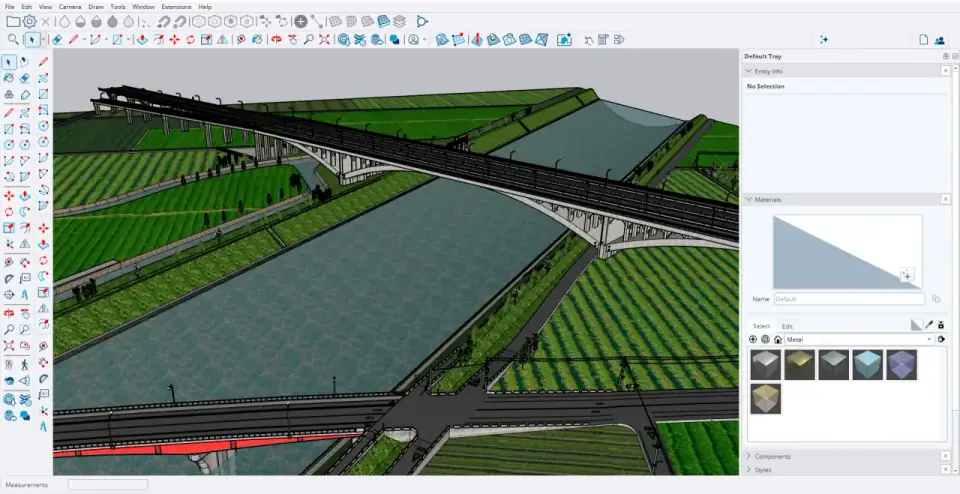Screen dimensions: 960x494
Task: Close the Entity Info panel
Action: click(945, 71)
